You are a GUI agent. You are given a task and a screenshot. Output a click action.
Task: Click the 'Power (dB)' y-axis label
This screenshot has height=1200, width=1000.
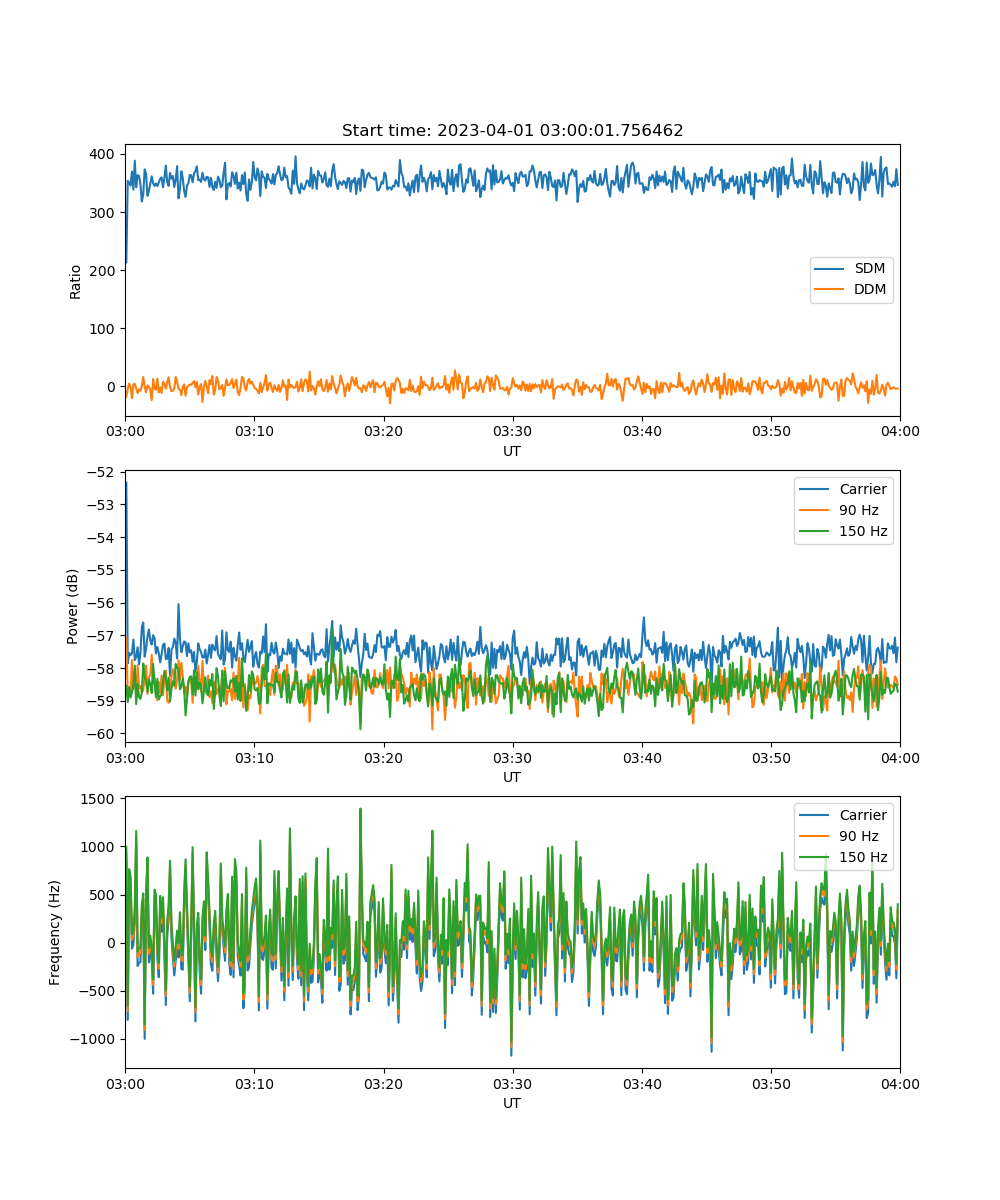pyautogui.click(x=72, y=606)
